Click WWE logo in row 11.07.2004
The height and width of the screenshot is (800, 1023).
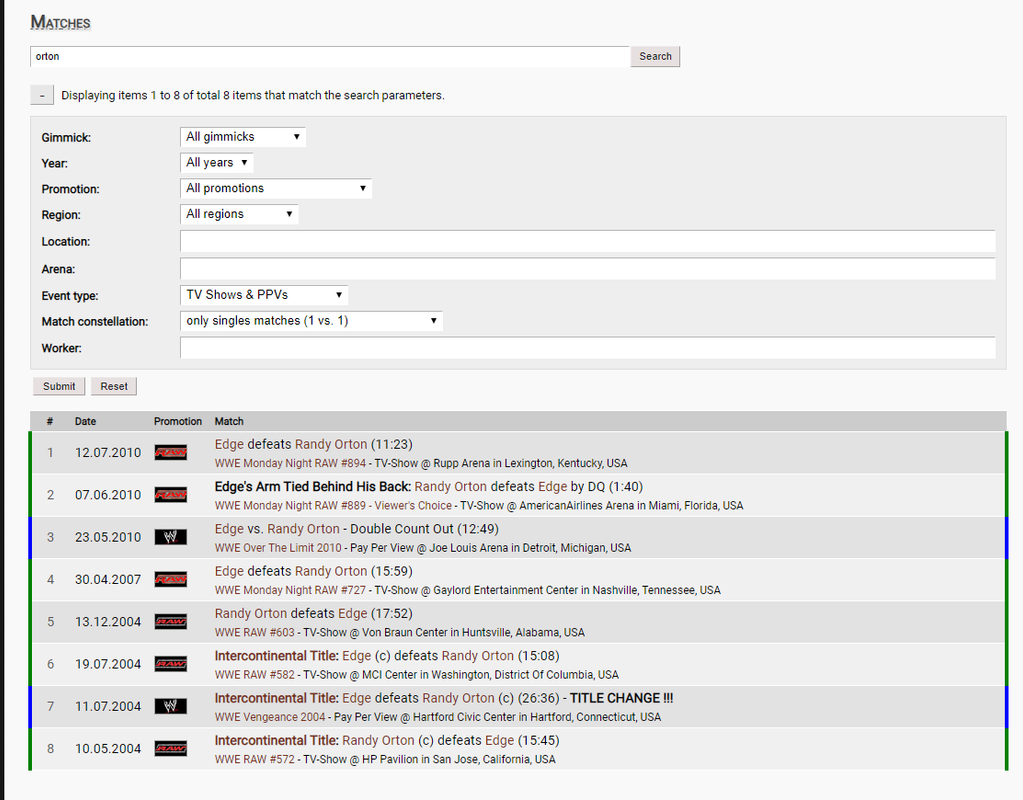click(170, 706)
